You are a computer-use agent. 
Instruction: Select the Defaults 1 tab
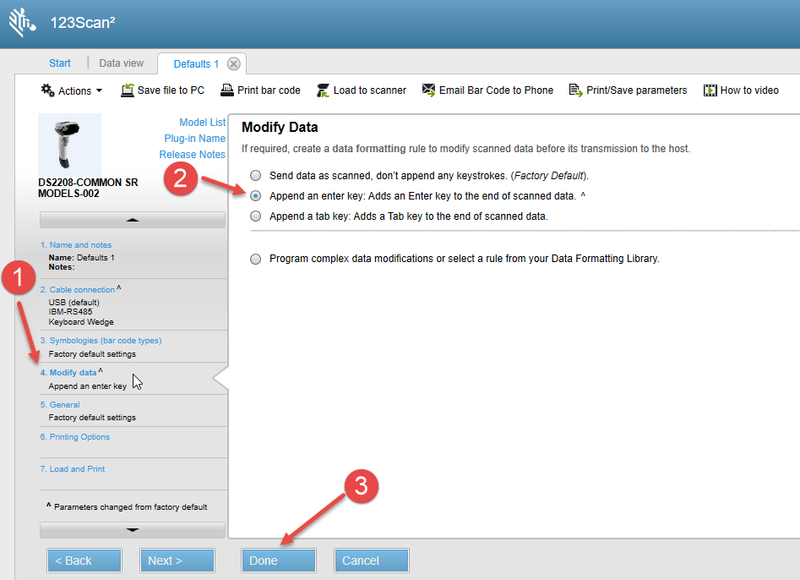point(196,64)
